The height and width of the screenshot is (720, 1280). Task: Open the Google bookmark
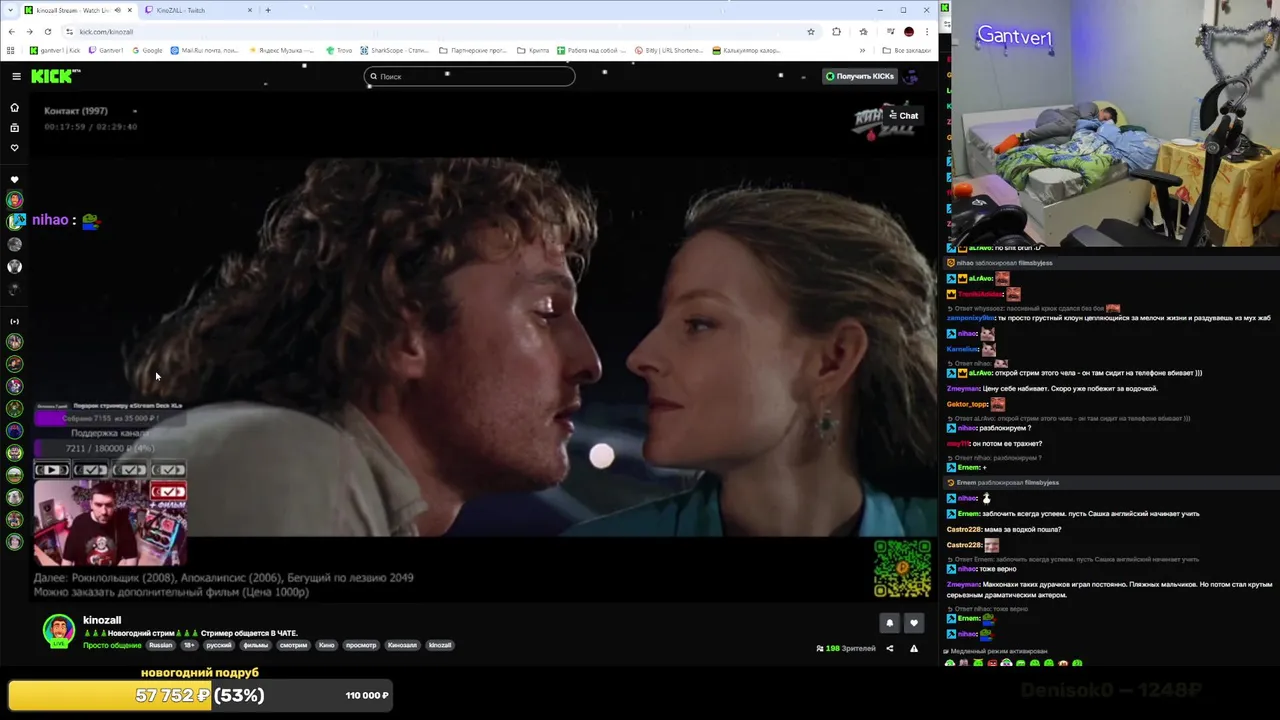[x=147, y=50]
